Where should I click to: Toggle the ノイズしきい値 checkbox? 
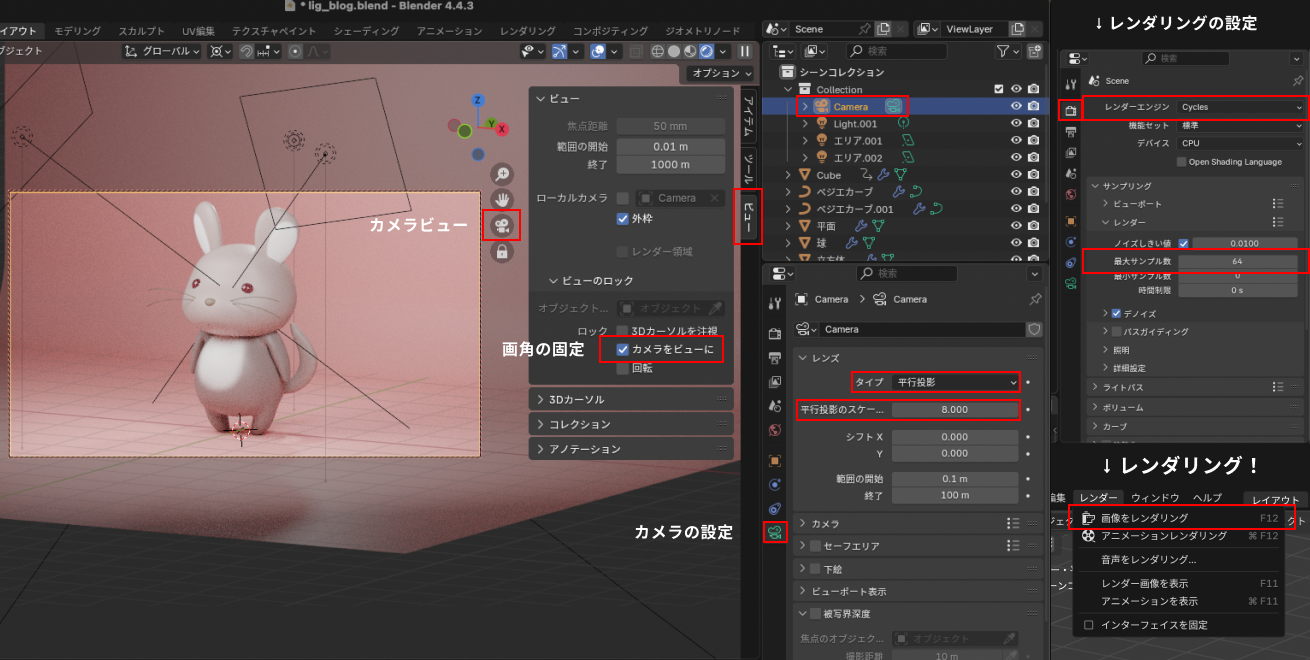click(x=1184, y=243)
